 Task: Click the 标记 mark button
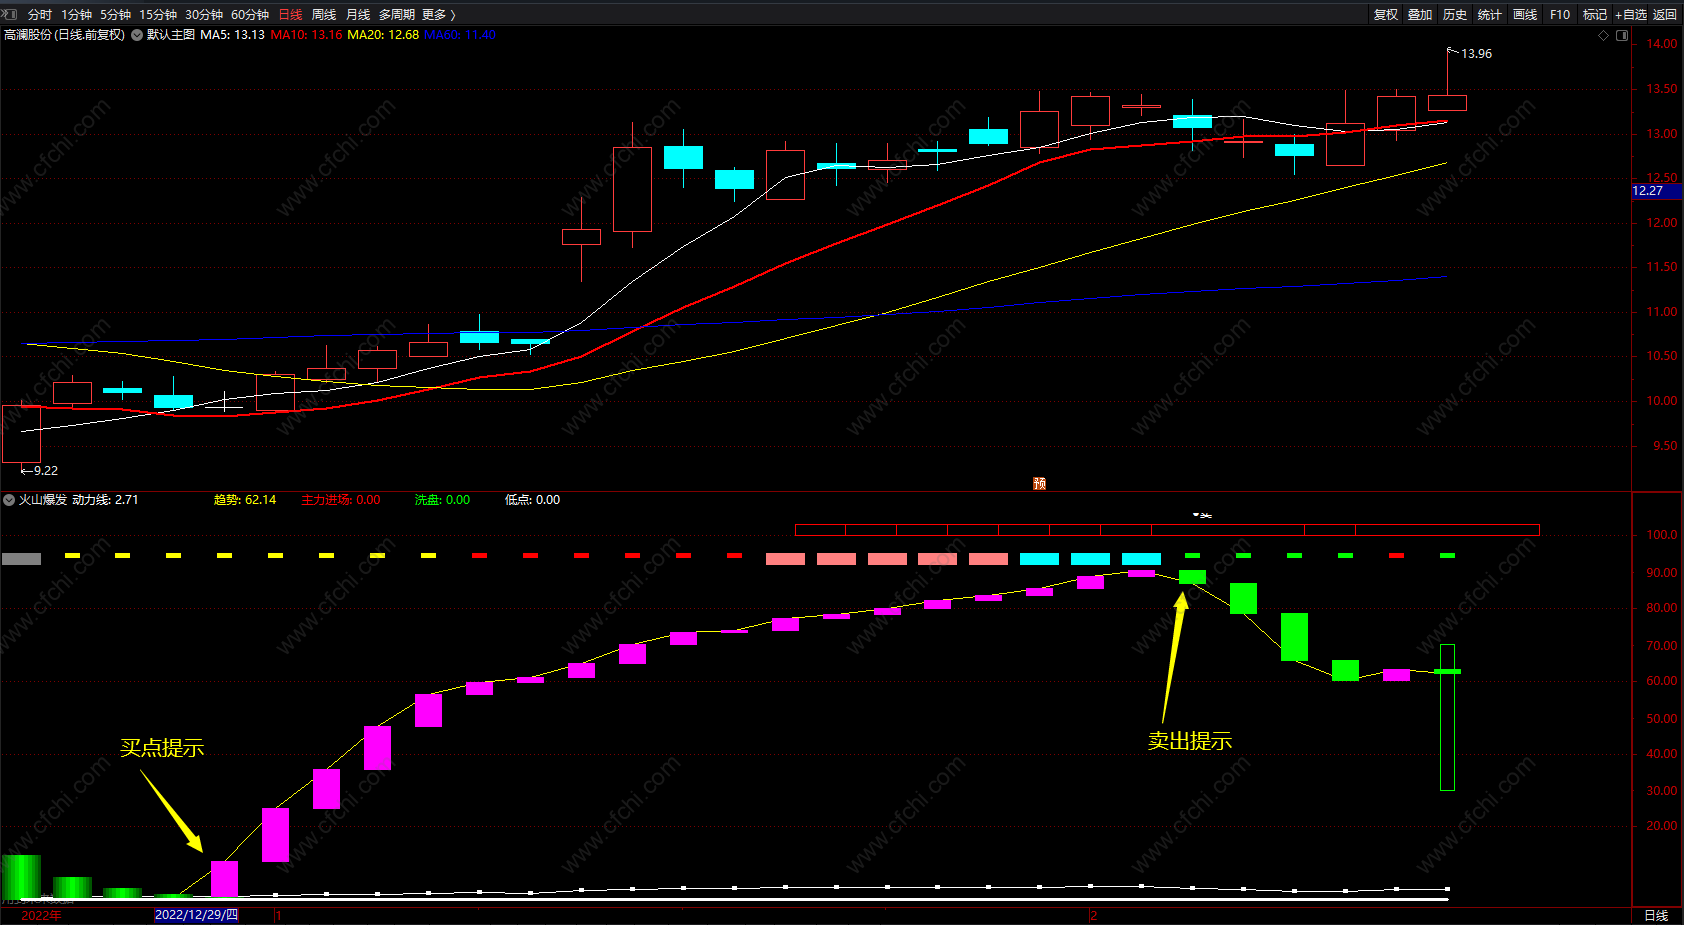[x=1595, y=15]
